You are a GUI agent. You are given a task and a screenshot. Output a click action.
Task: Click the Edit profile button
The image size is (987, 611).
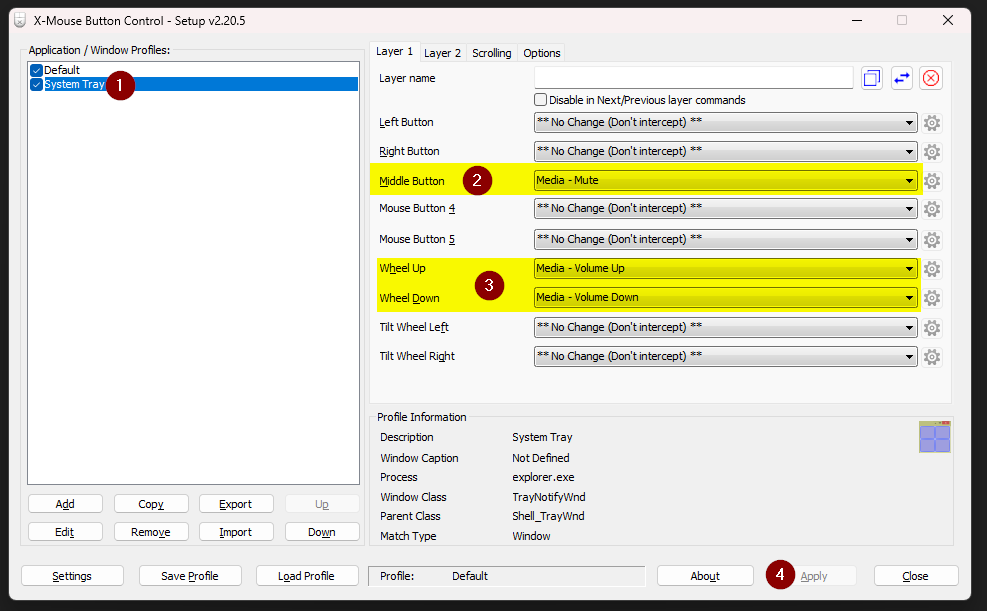(x=65, y=532)
